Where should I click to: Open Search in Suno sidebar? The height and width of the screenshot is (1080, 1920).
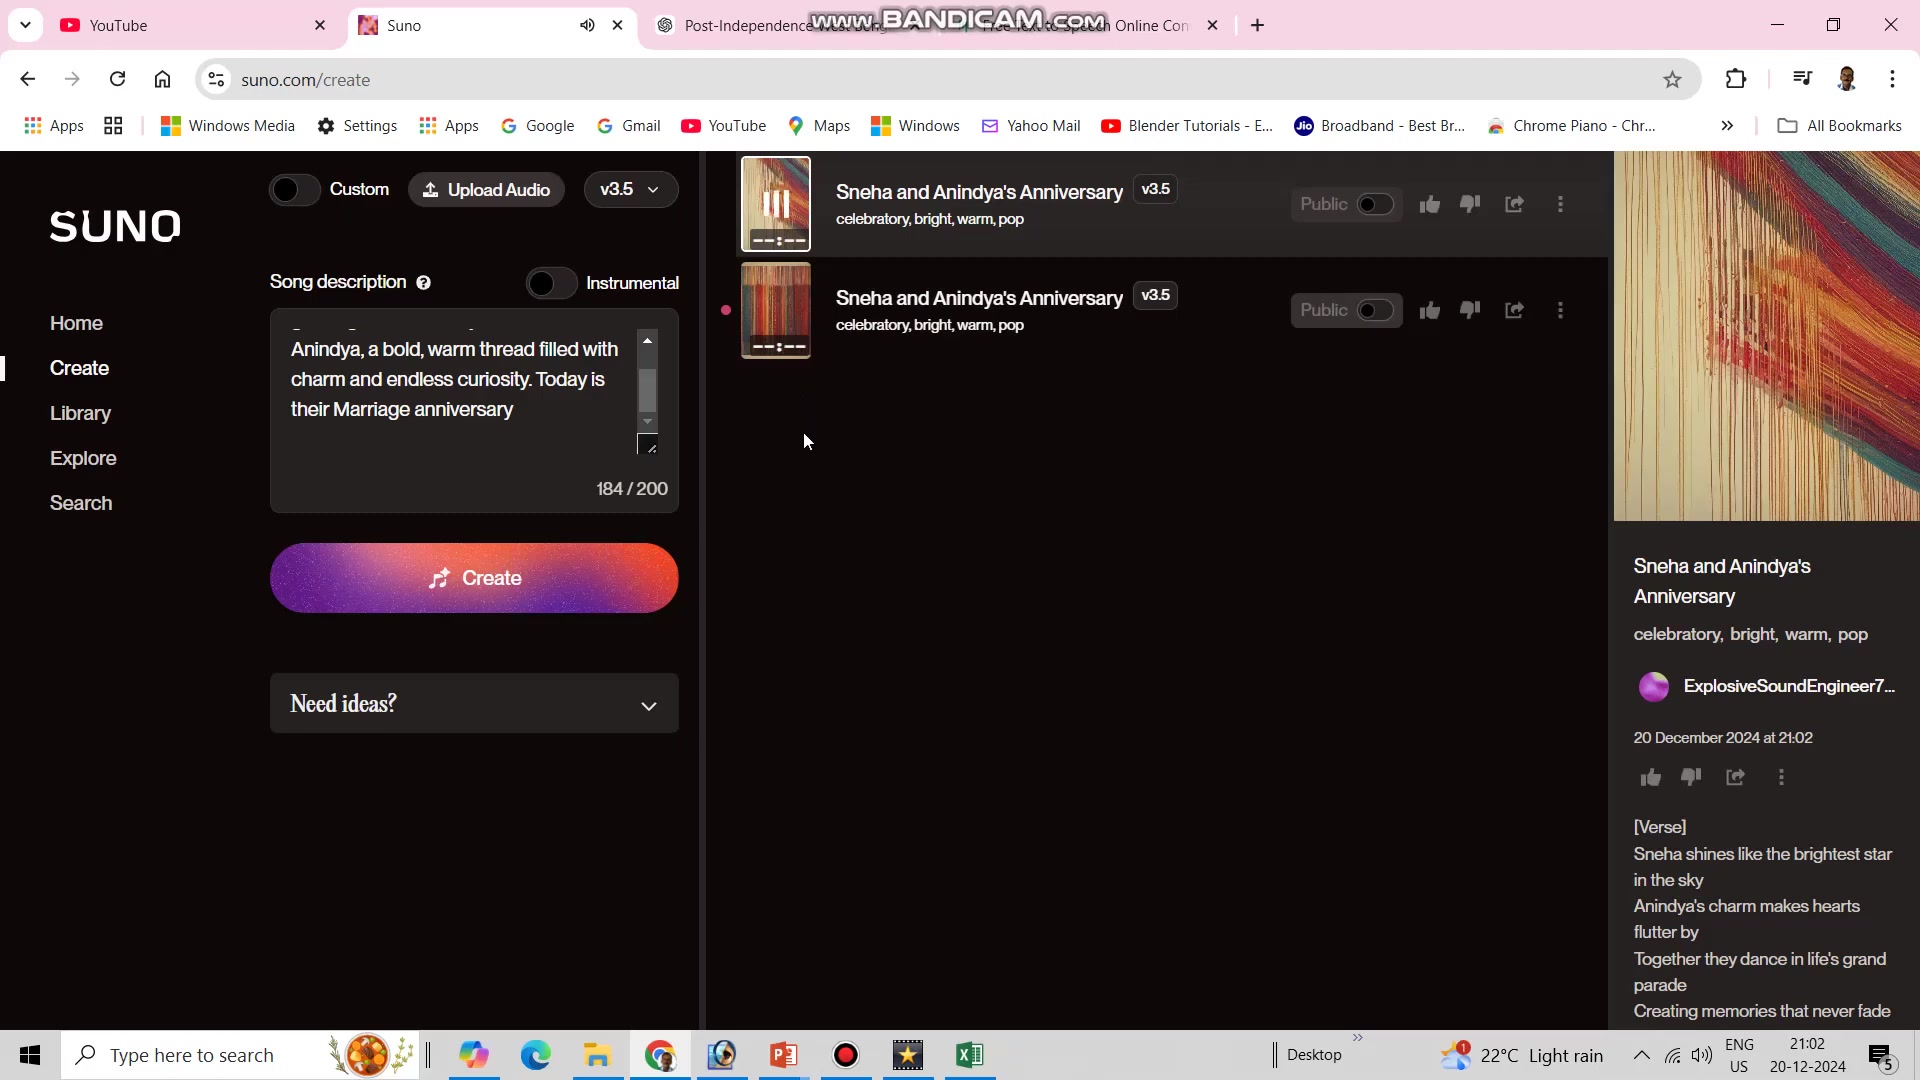coord(81,503)
